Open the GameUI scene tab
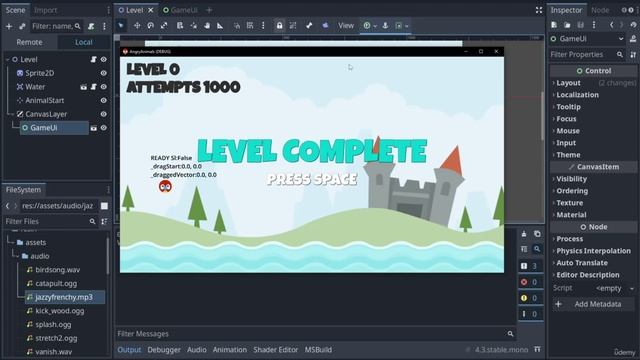This screenshot has width=640, height=360. (180, 10)
